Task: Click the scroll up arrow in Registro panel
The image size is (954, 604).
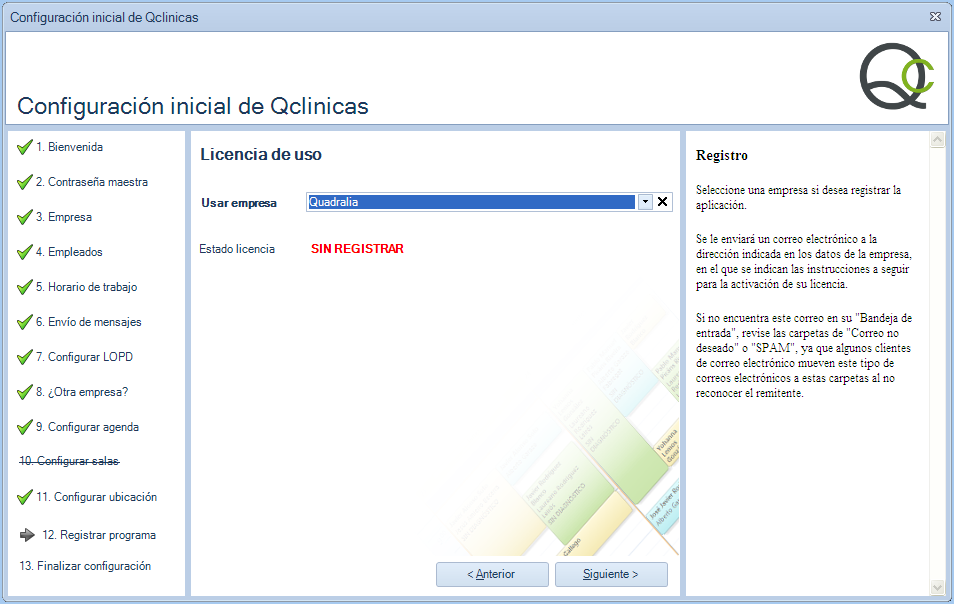Action: click(x=937, y=141)
